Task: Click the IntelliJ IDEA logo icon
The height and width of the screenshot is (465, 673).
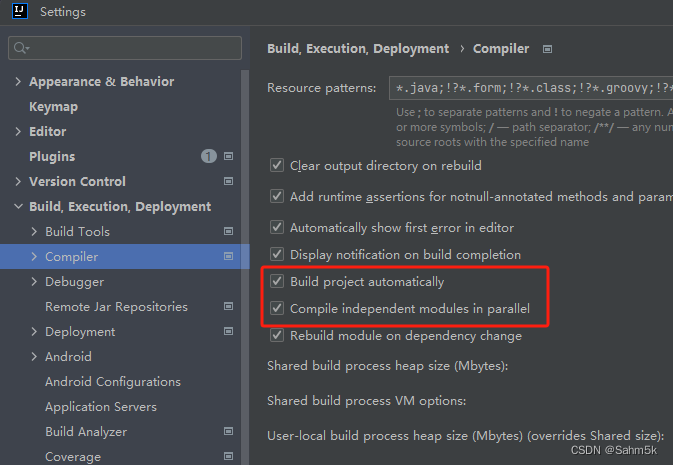Action: [20, 11]
